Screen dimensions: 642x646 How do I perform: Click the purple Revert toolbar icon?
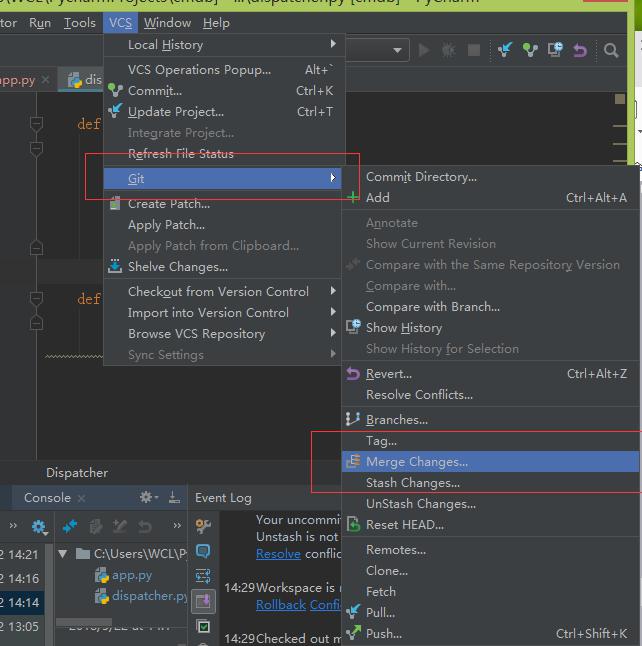[x=580, y=50]
